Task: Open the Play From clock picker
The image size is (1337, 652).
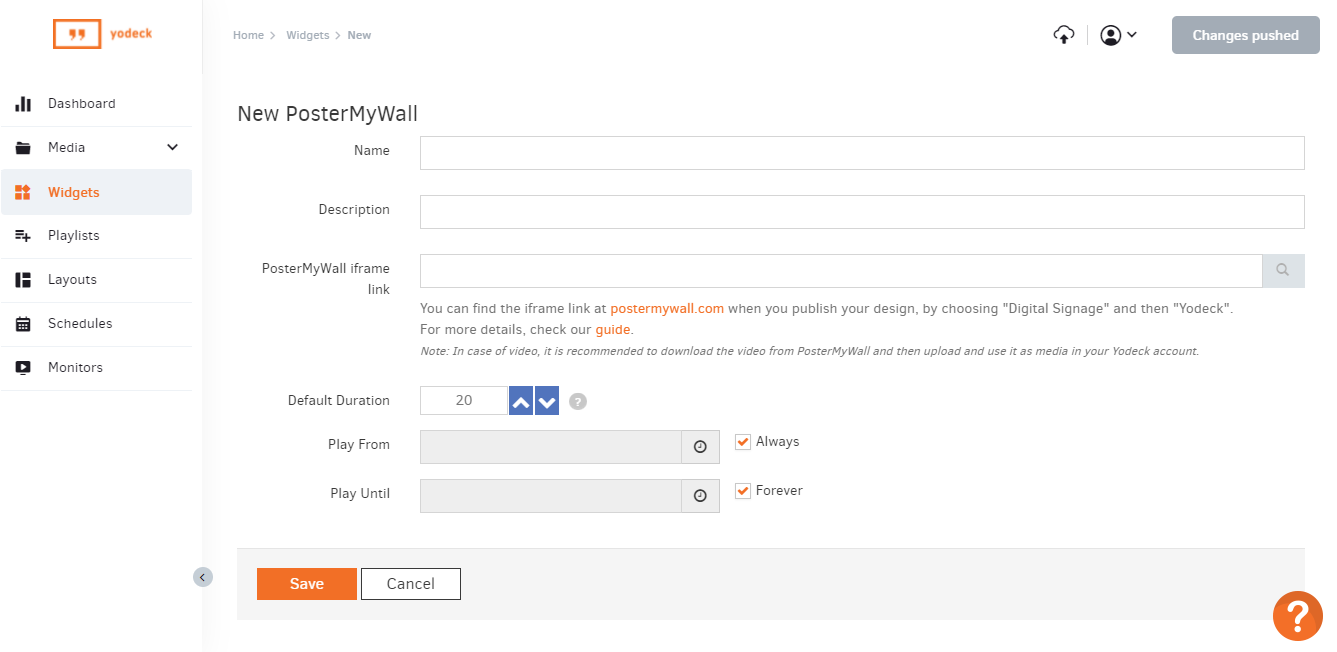Action: click(x=700, y=447)
